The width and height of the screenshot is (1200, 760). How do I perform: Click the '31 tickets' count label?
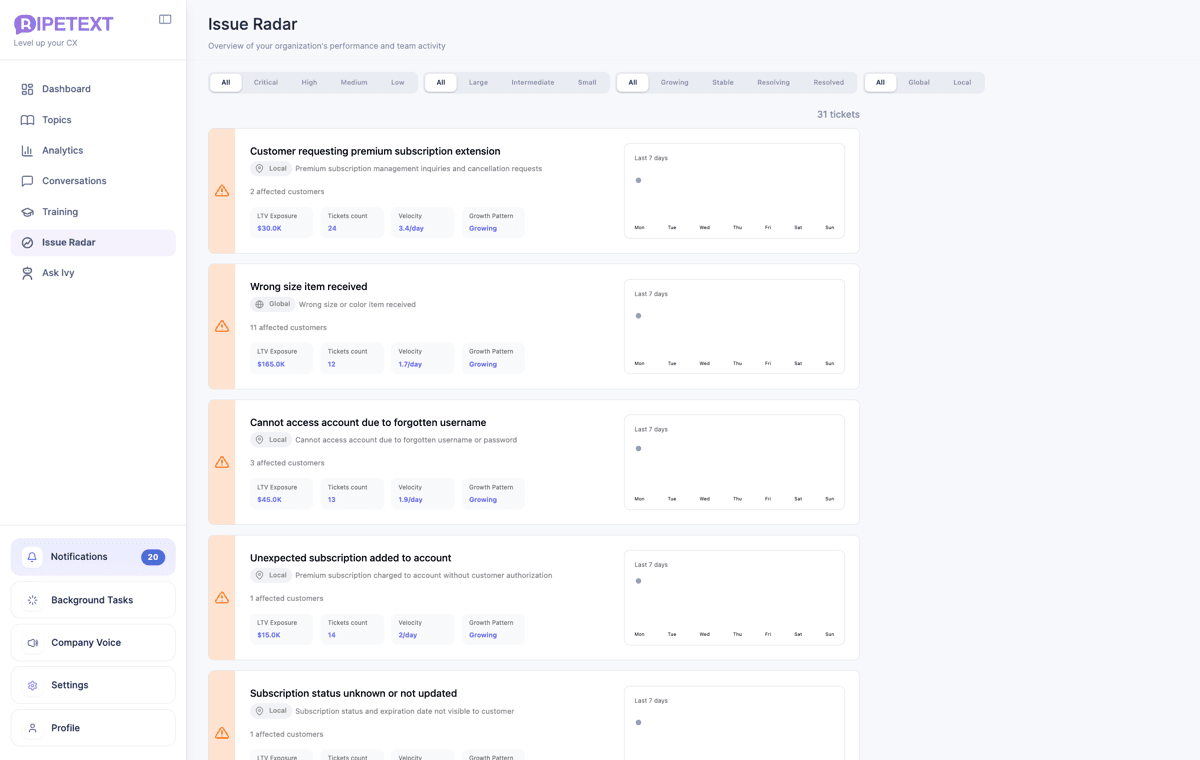click(838, 114)
